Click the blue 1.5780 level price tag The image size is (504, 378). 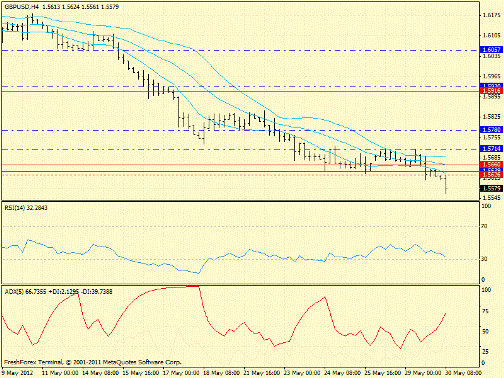pos(491,130)
